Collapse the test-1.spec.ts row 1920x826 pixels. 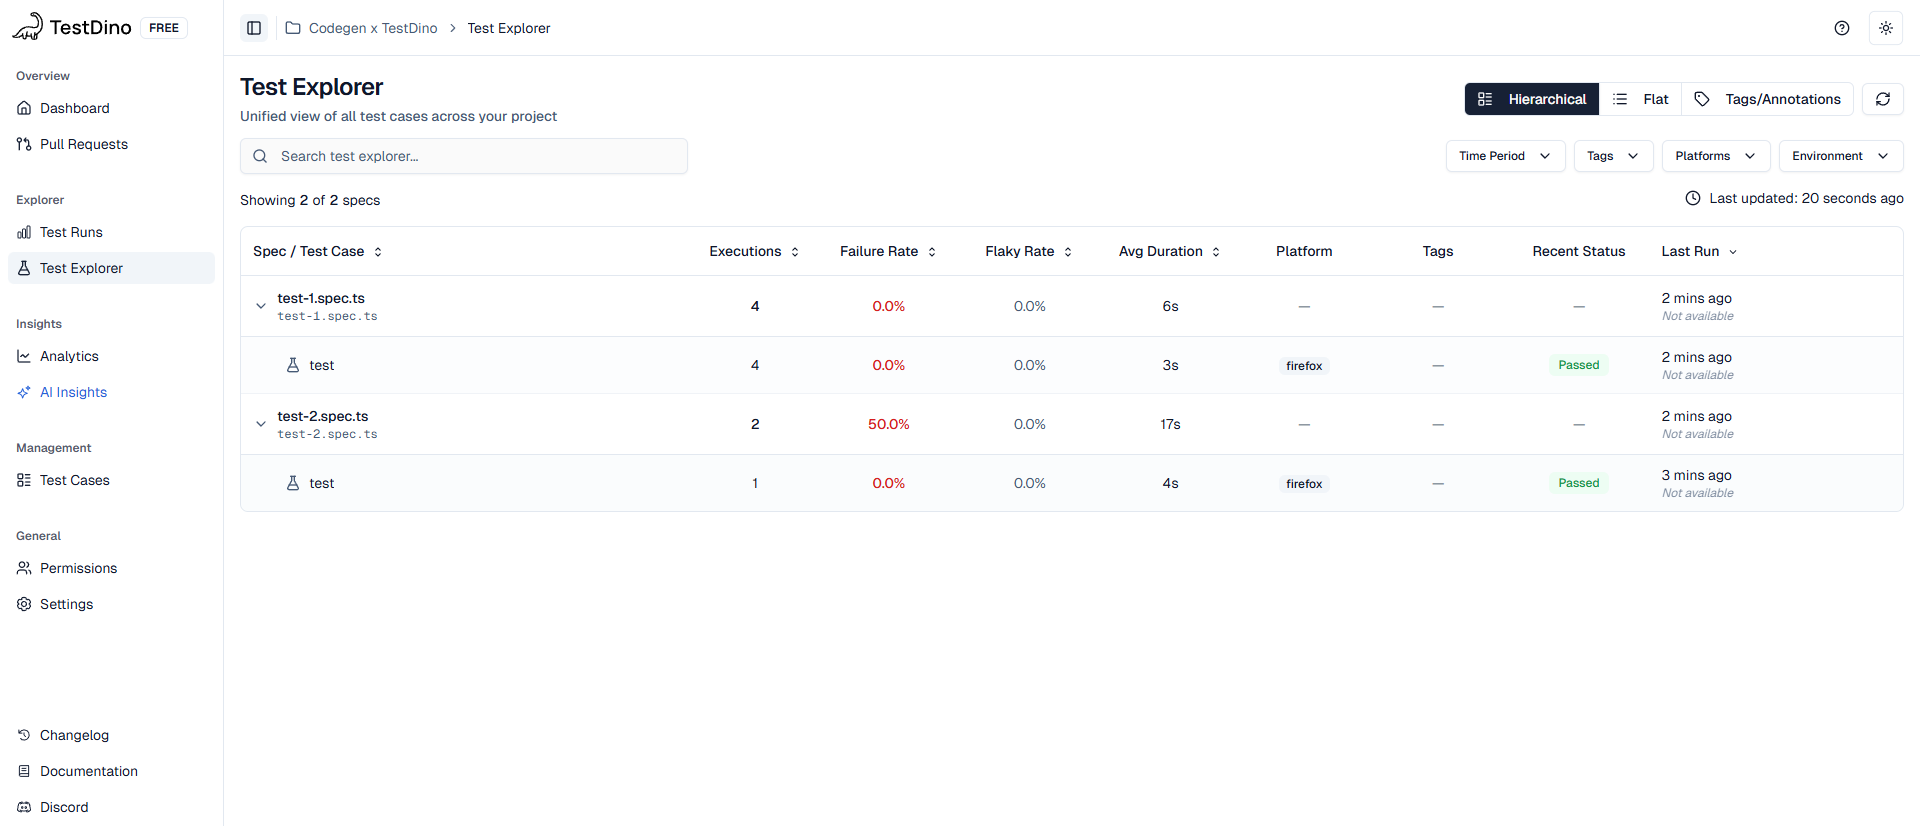(x=261, y=306)
